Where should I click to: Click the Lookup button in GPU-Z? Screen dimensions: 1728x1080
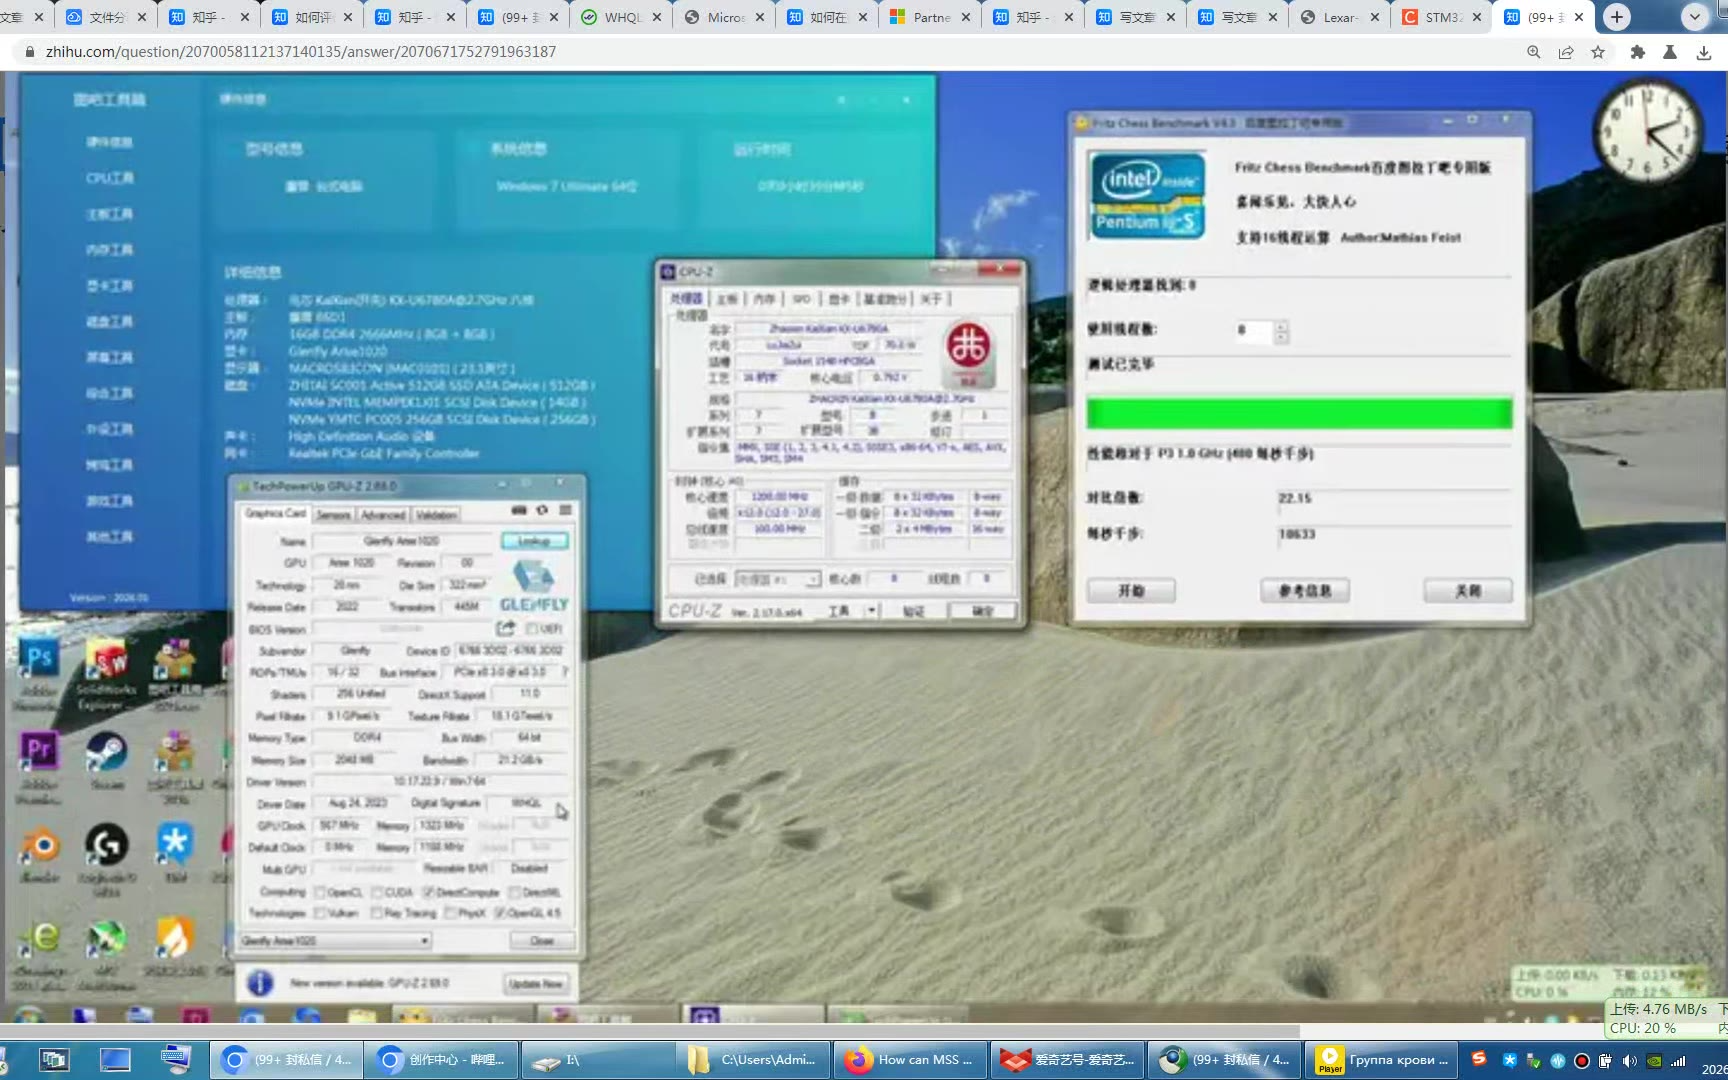(x=534, y=541)
